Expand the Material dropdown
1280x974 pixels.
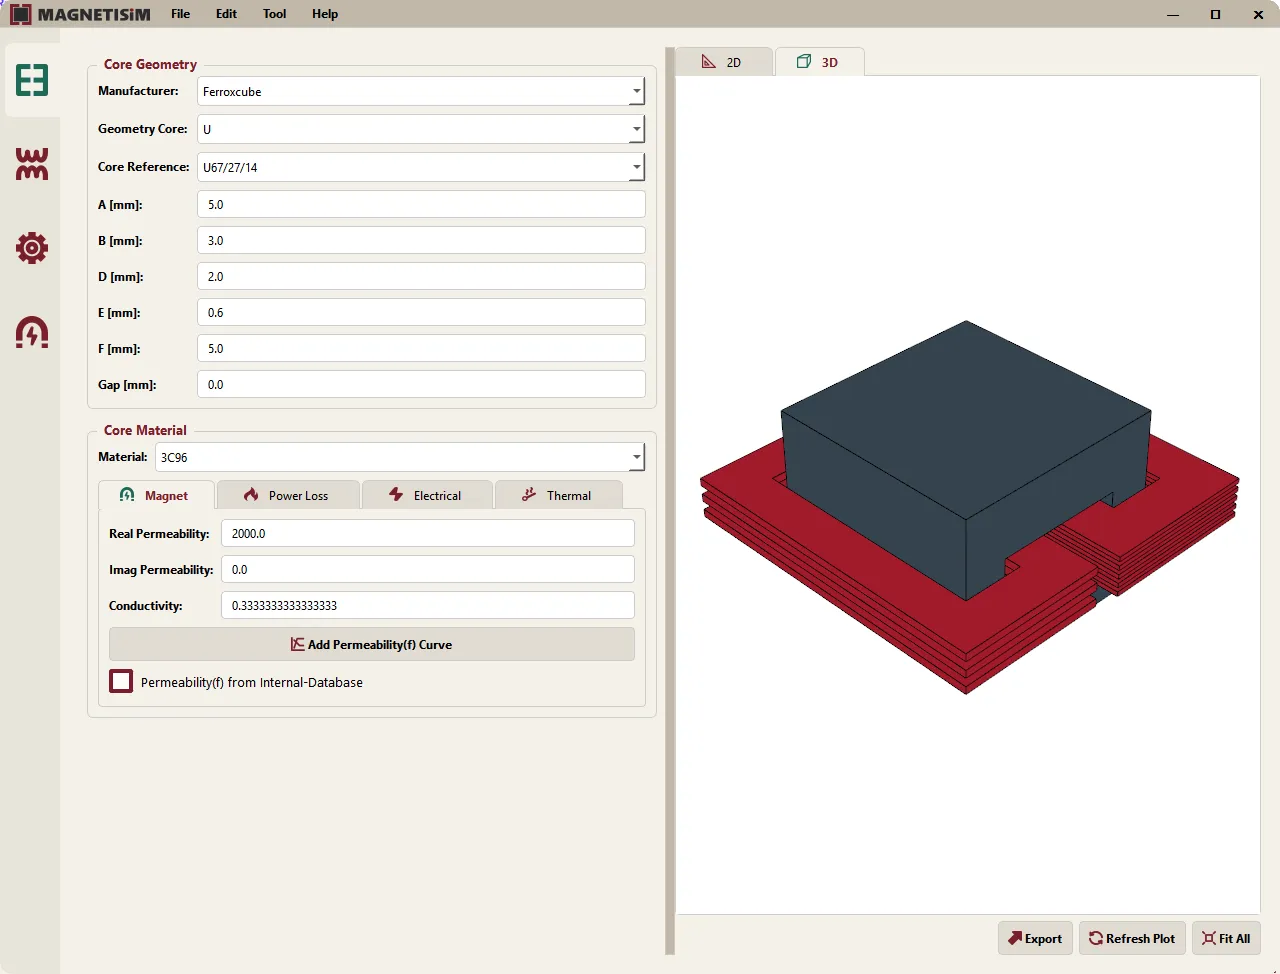click(x=400, y=457)
